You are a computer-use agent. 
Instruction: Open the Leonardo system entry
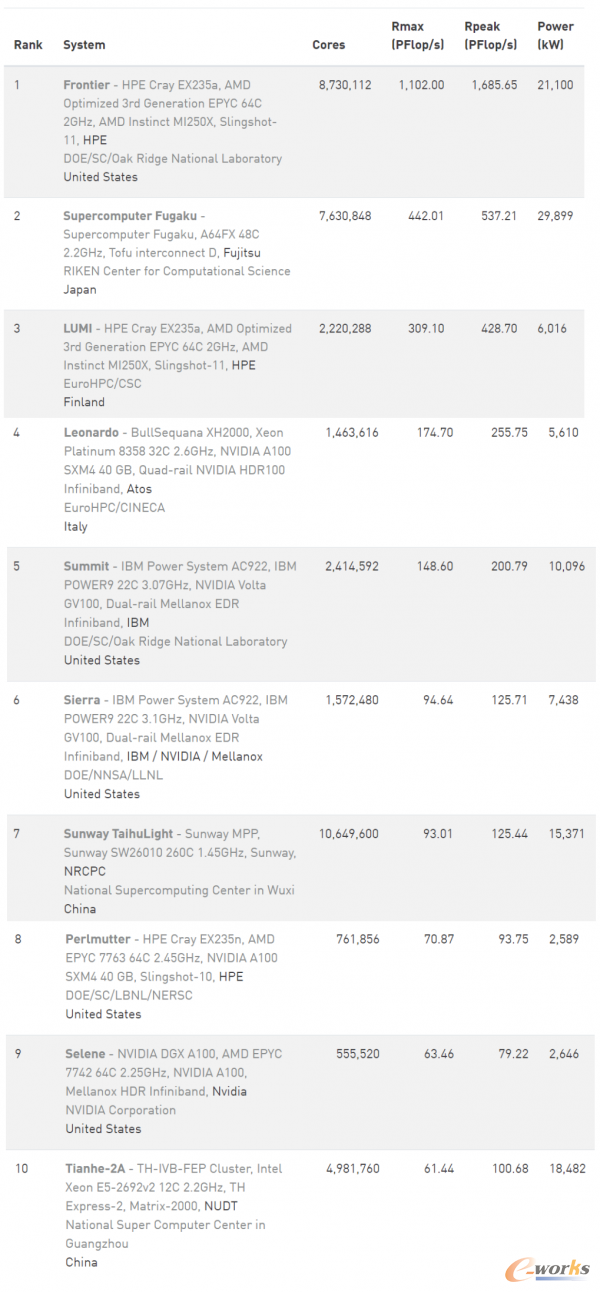click(91, 433)
